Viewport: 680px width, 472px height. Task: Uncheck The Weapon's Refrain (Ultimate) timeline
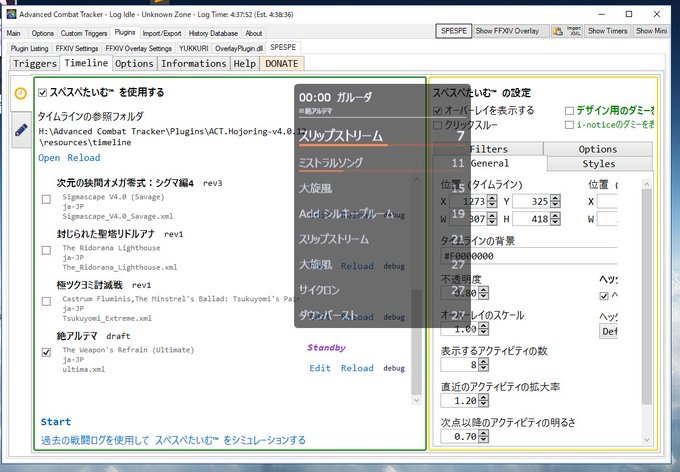click(46, 352)
